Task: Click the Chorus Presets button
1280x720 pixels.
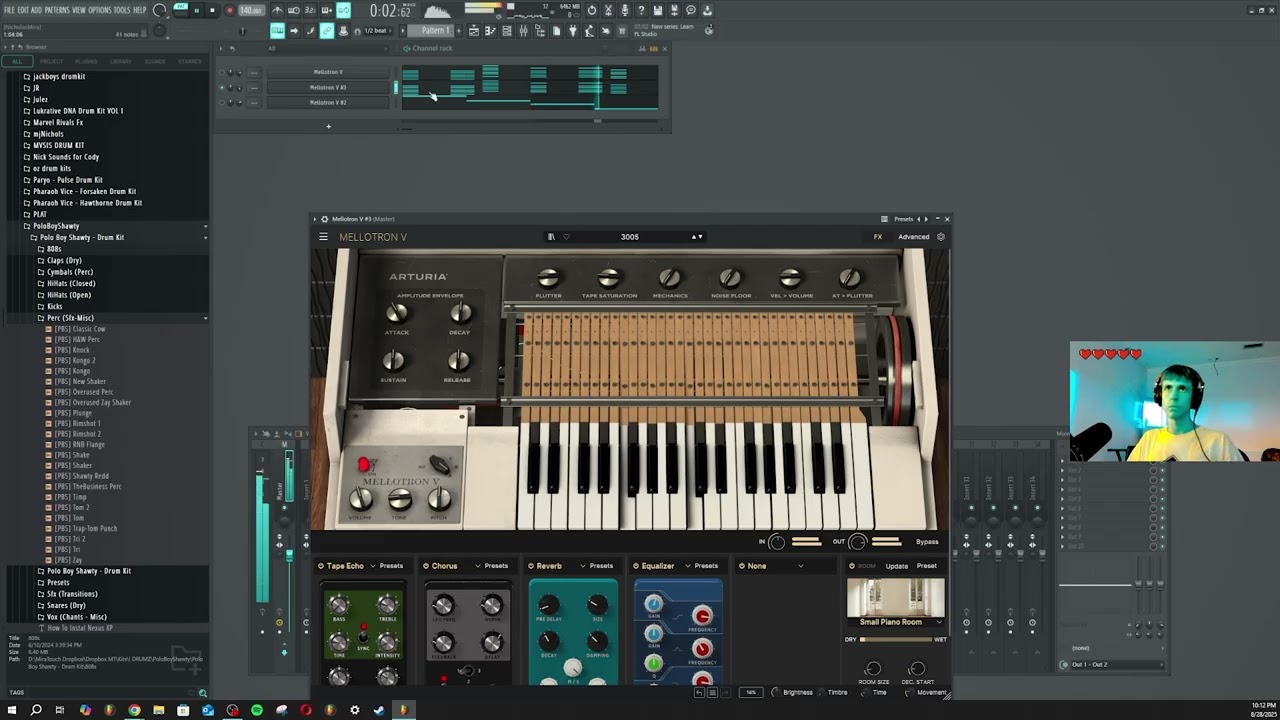Action: [496, 566]
